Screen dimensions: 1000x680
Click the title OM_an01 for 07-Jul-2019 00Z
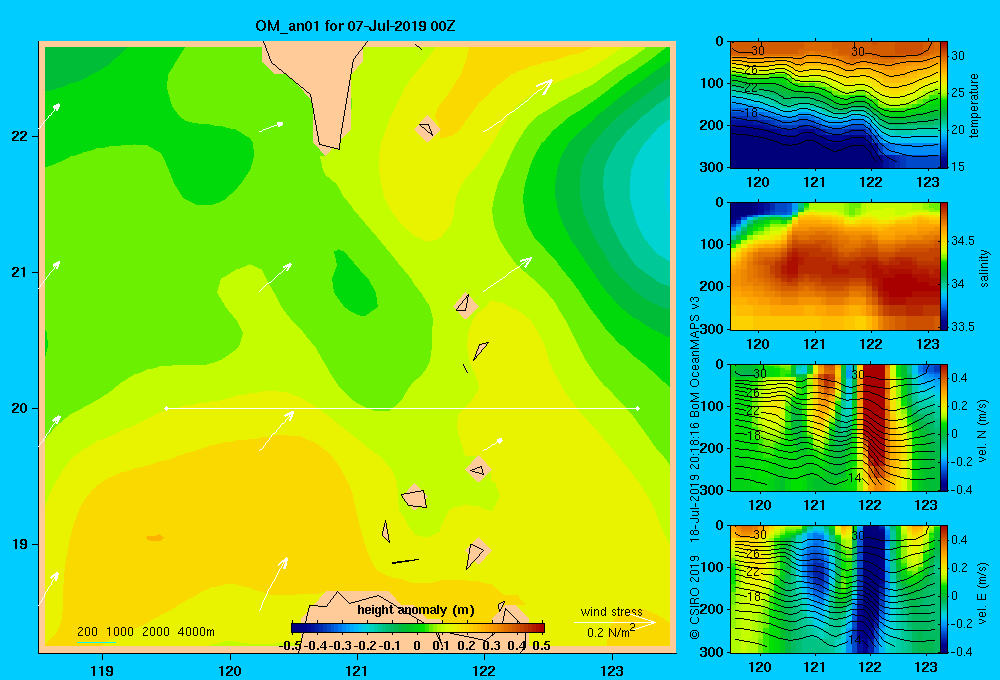point(355,26)
